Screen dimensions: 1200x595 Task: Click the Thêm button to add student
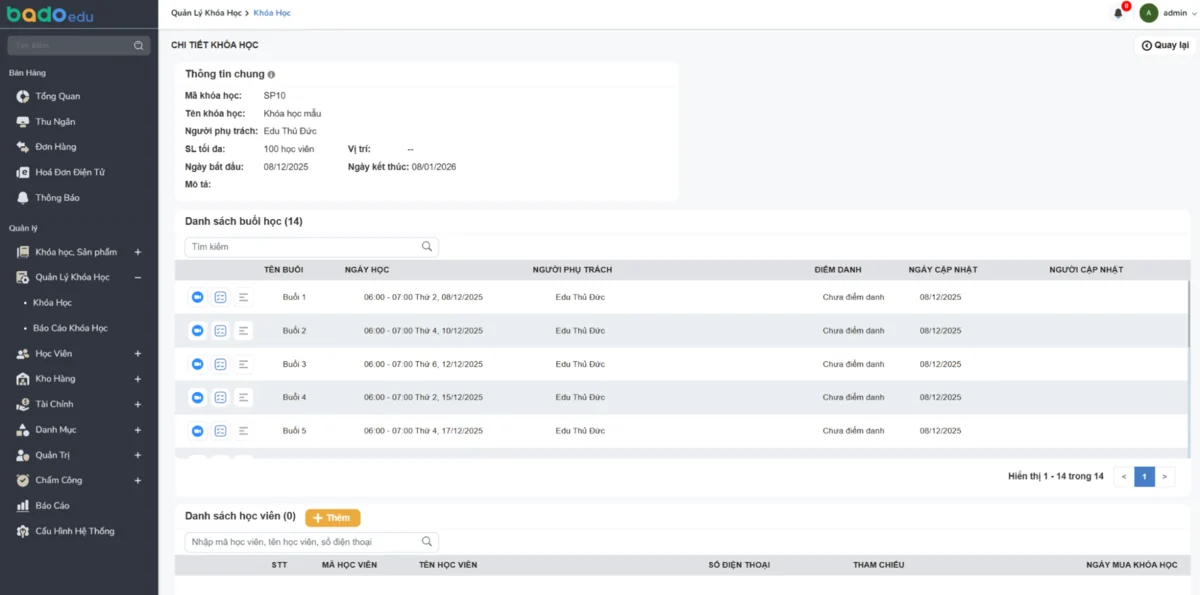(x=332, y=517)
